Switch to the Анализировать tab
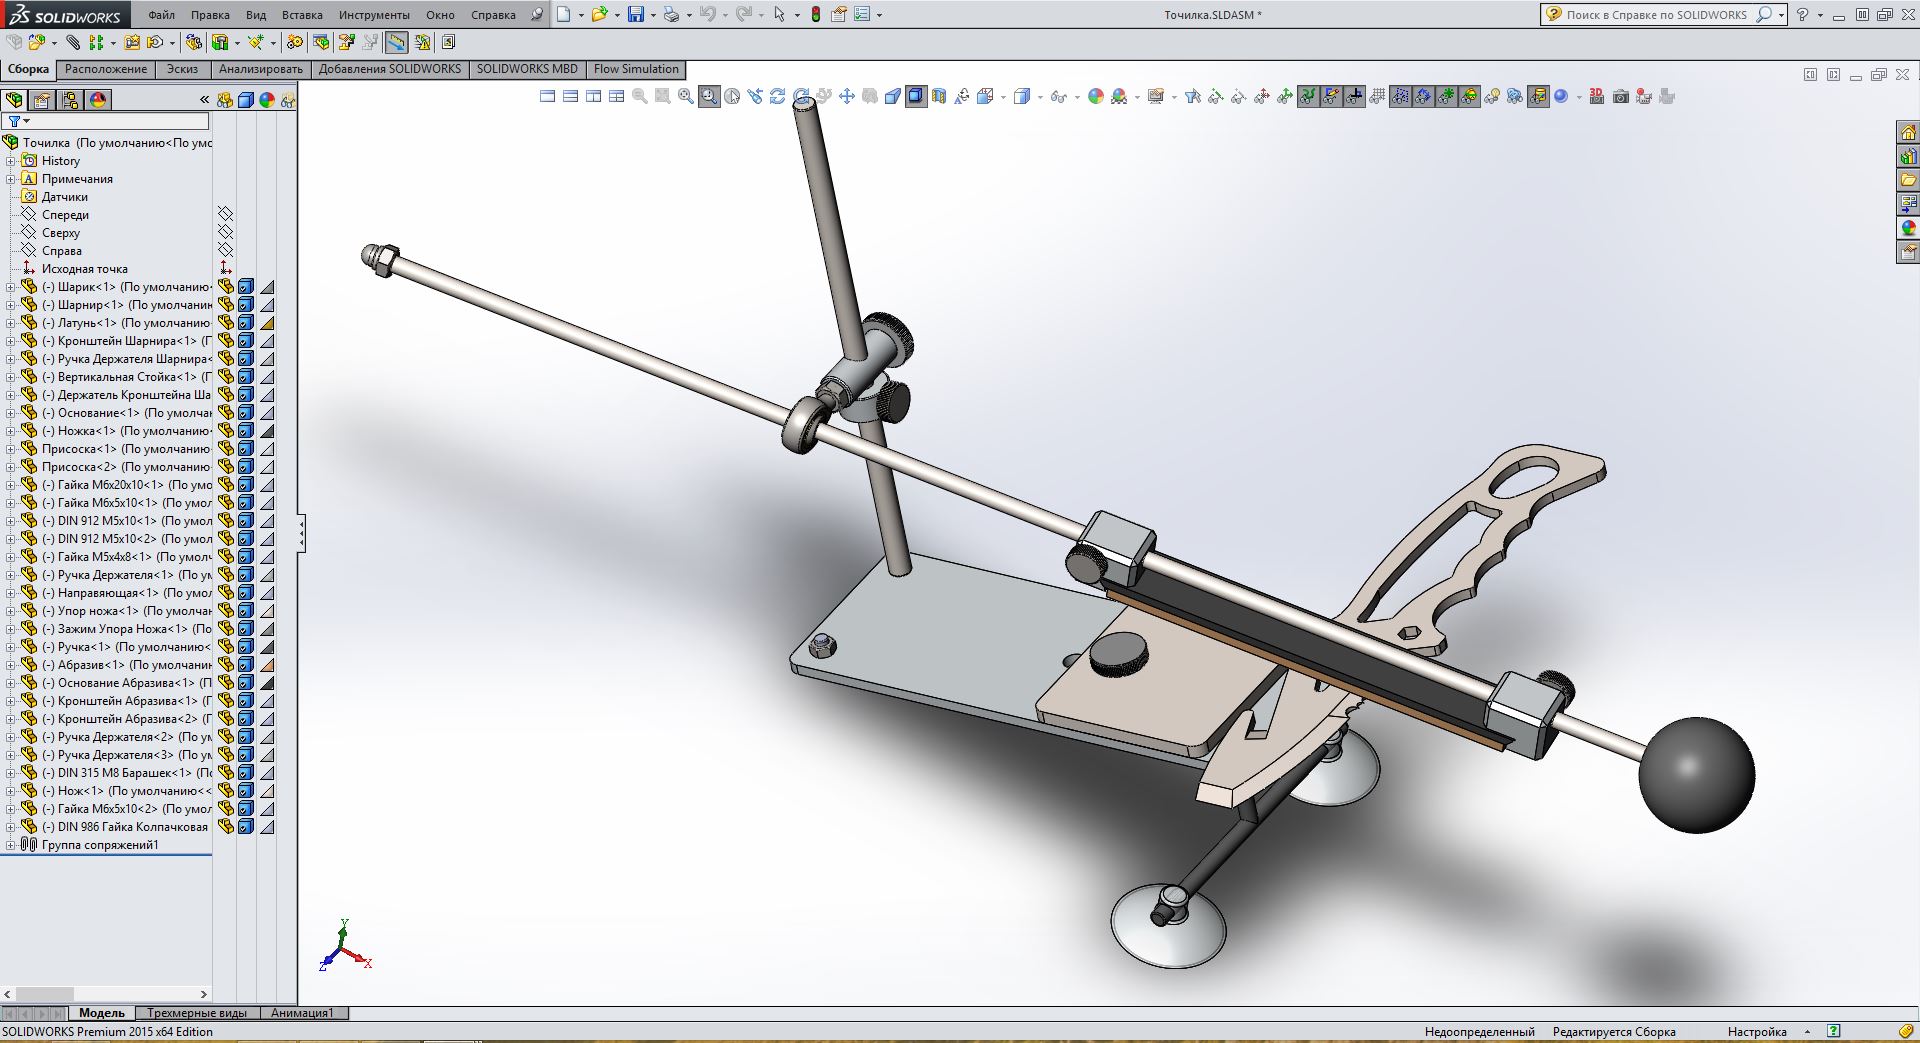The width and height of the screenshot is (1920, 1043). (x=260, y=69)
